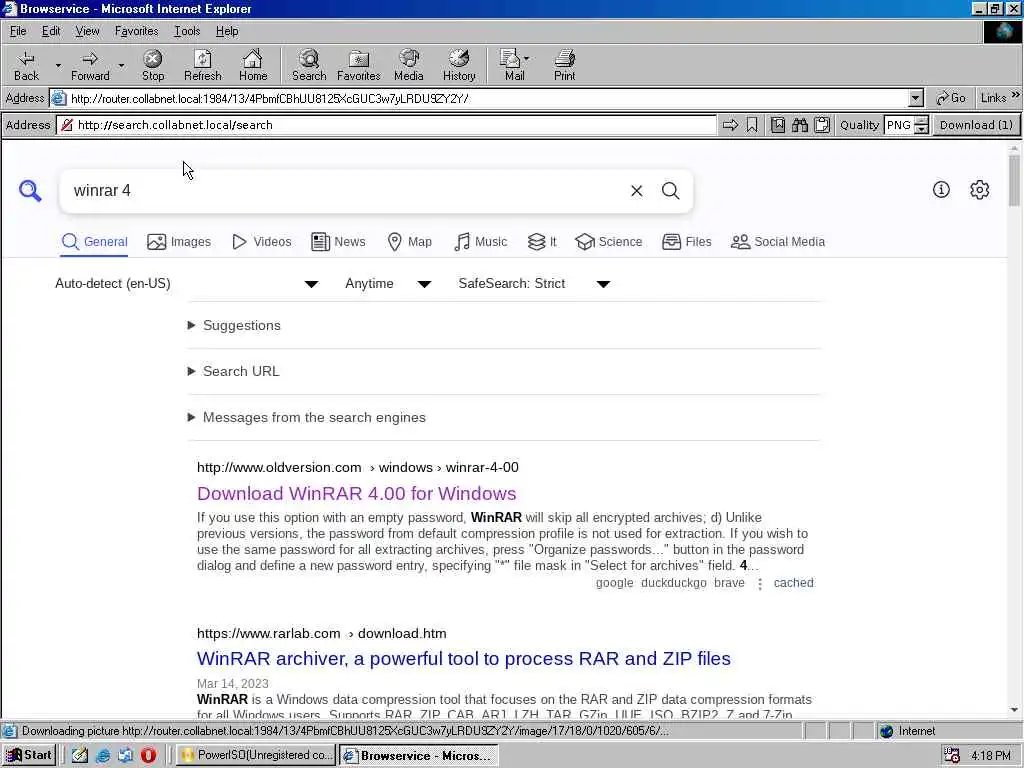1024x768 pixels.
Task: Open the IE address bar dropdown
Action: 916,99
